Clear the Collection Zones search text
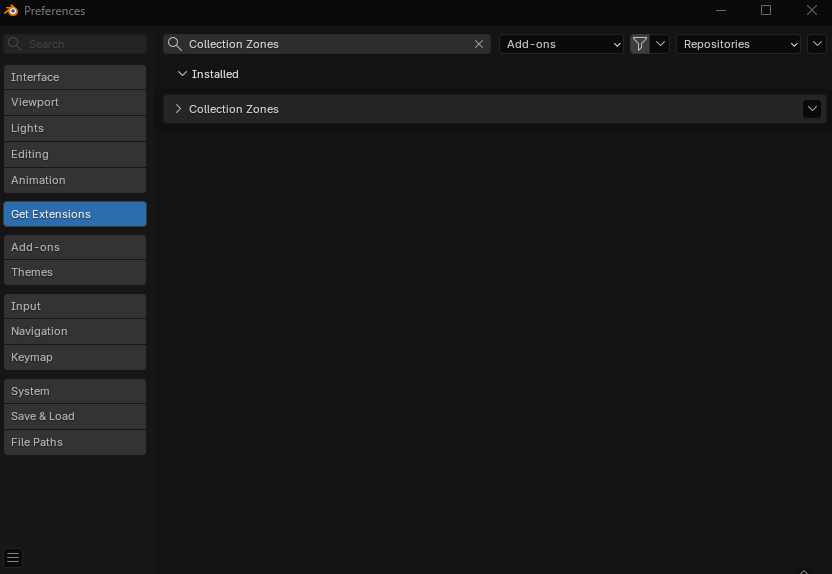 tap(479, 44)
